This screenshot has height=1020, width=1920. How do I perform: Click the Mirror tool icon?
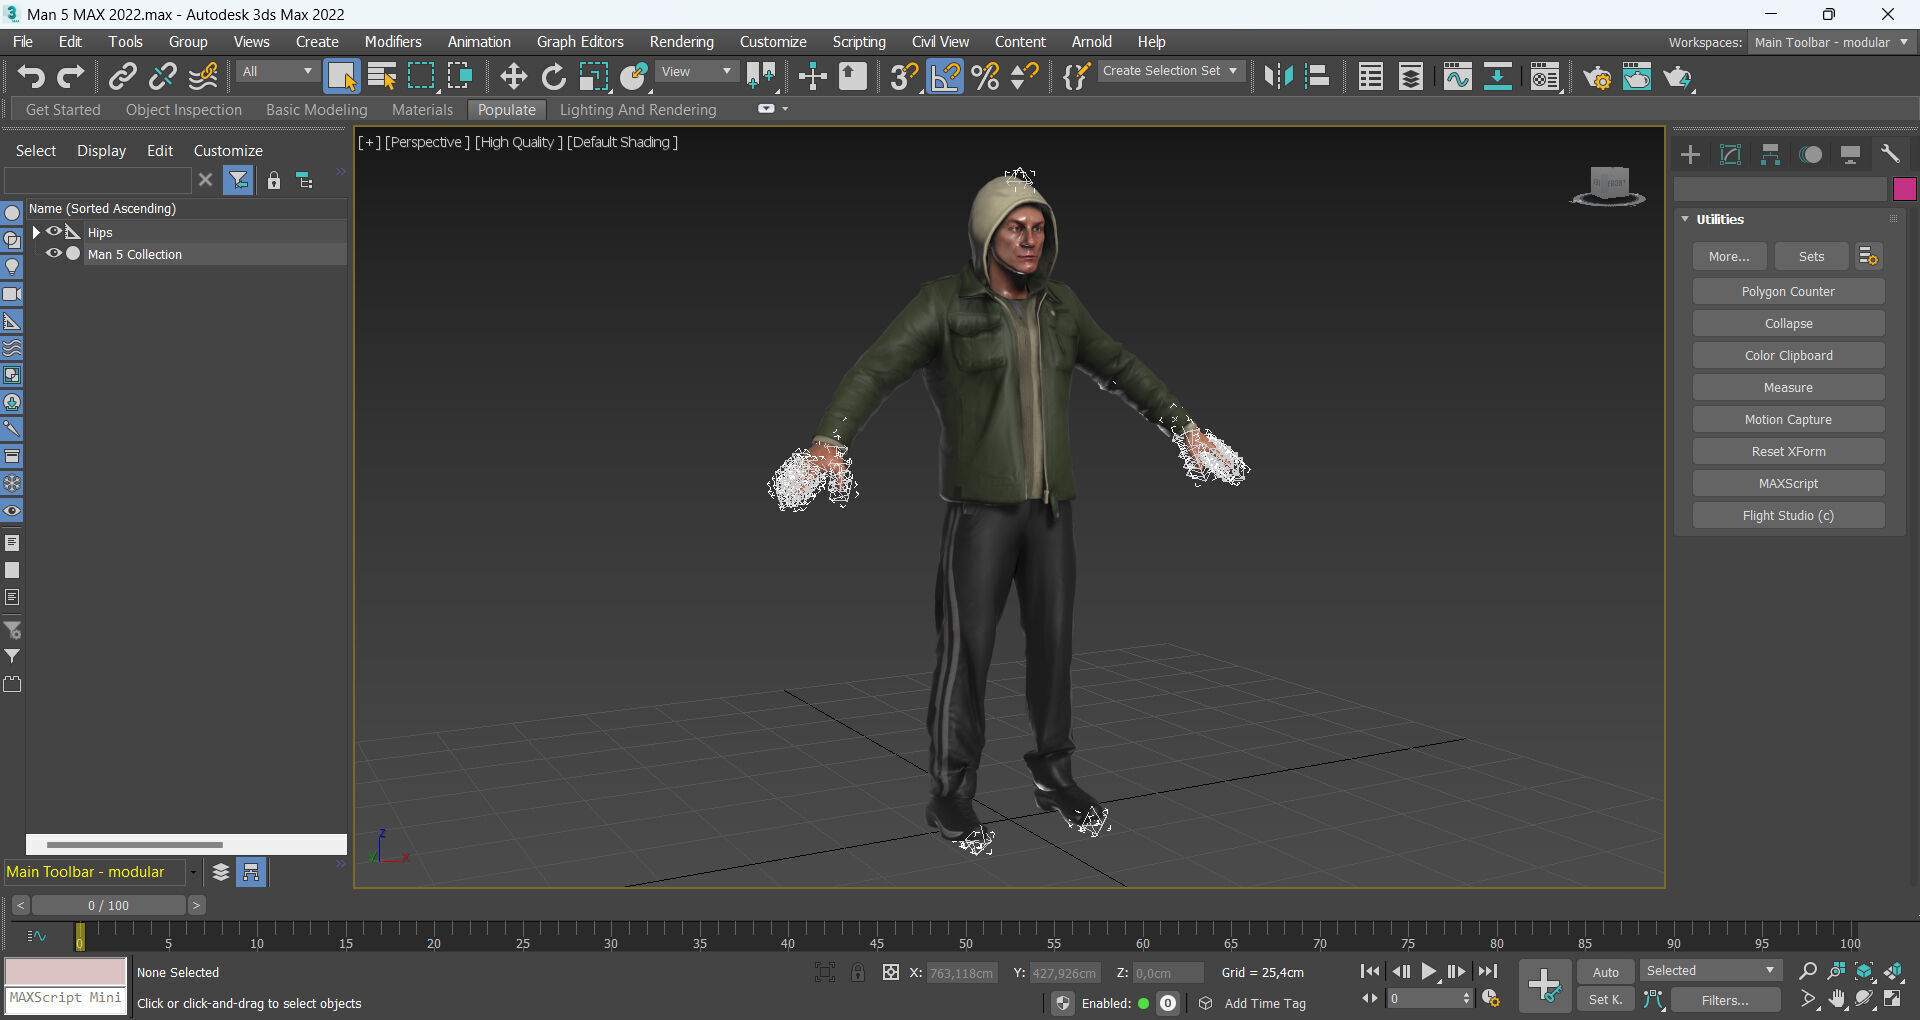coord(1278,77)
